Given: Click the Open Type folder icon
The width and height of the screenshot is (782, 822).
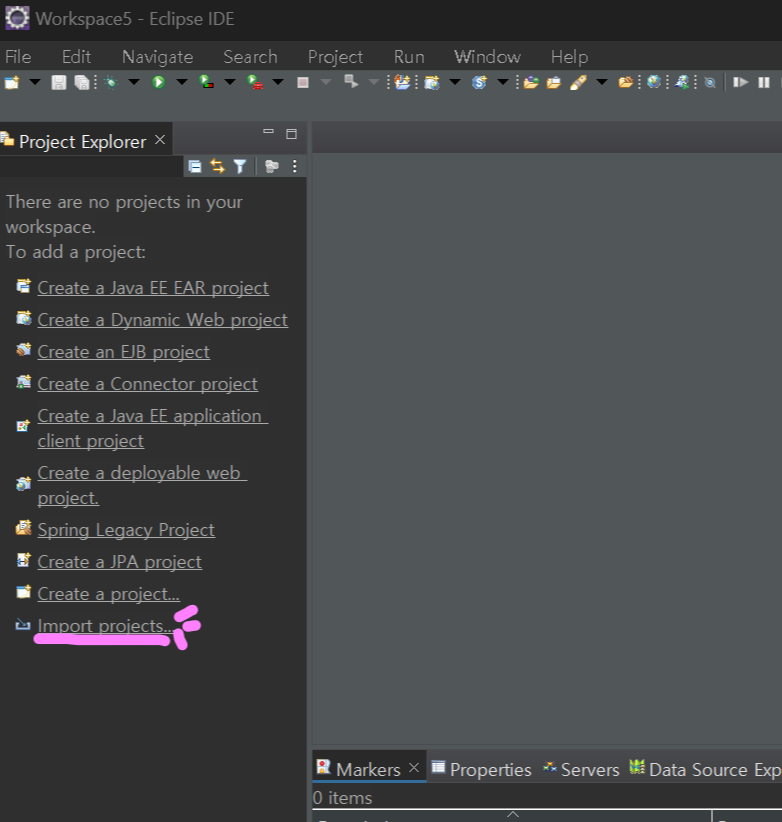Looking at the screenshot, I should pos(531,82).
